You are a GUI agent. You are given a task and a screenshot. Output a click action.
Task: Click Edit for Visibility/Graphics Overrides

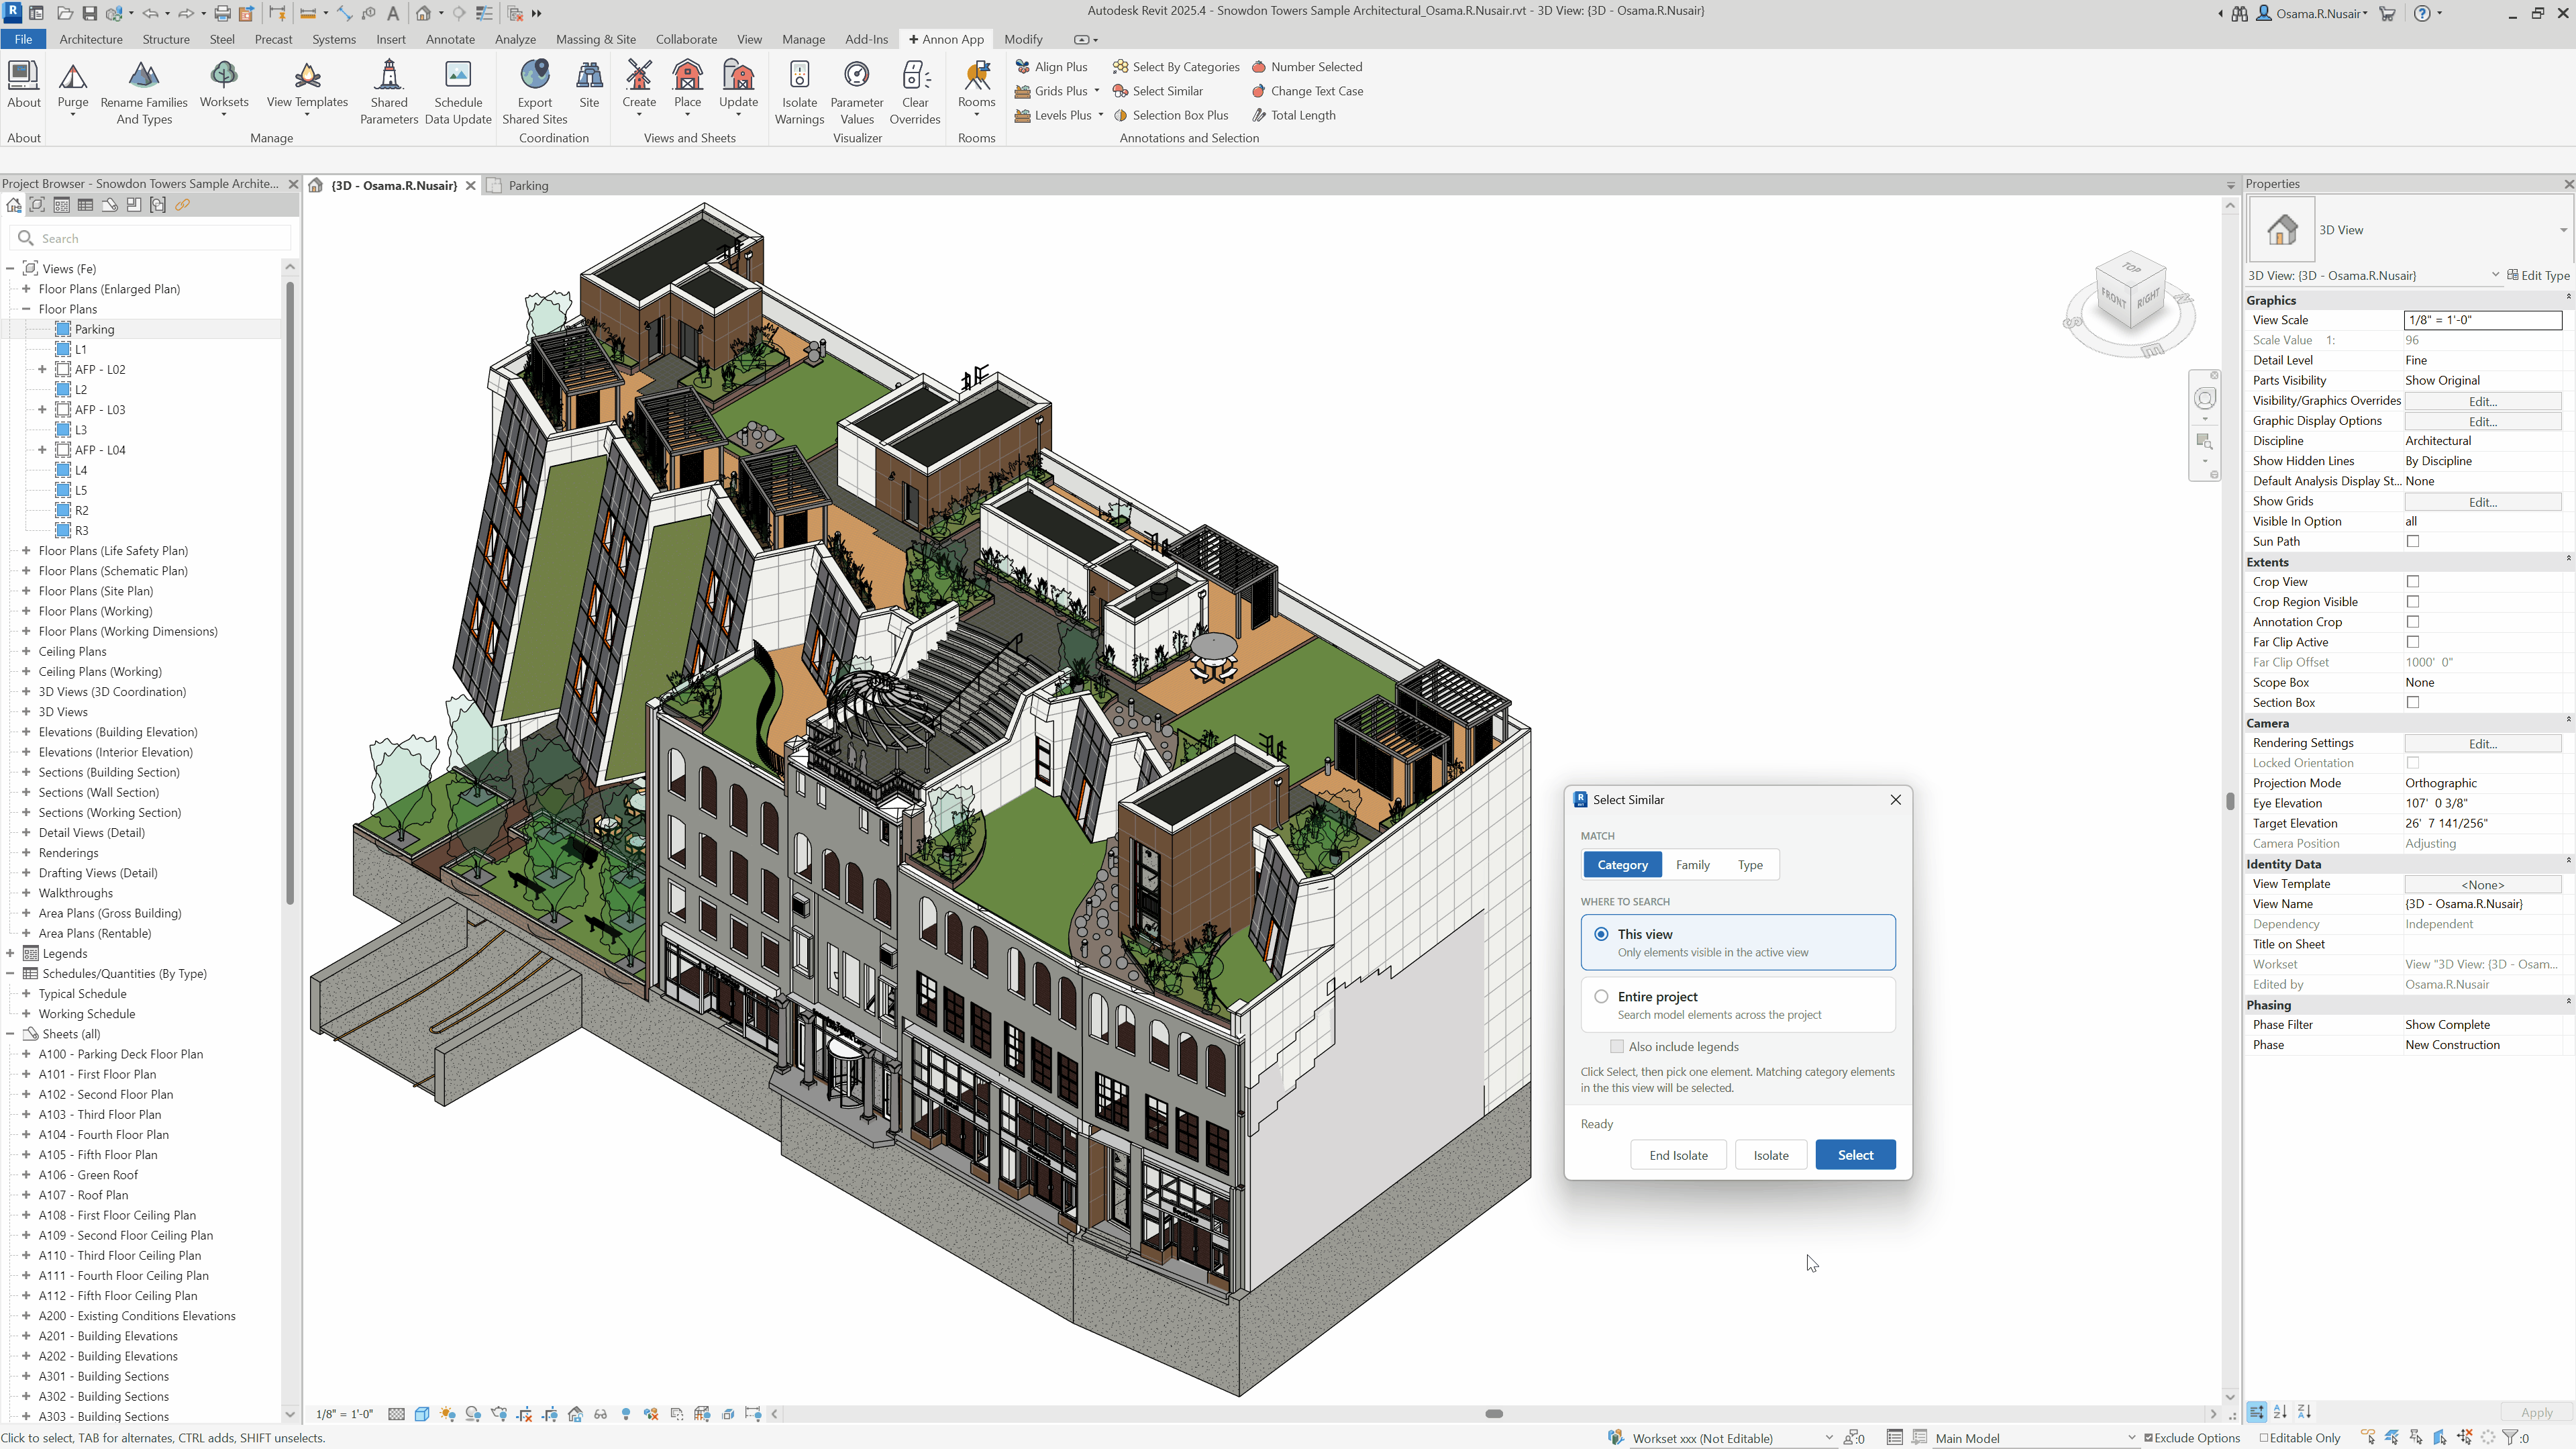click(x=2482, y=401)
